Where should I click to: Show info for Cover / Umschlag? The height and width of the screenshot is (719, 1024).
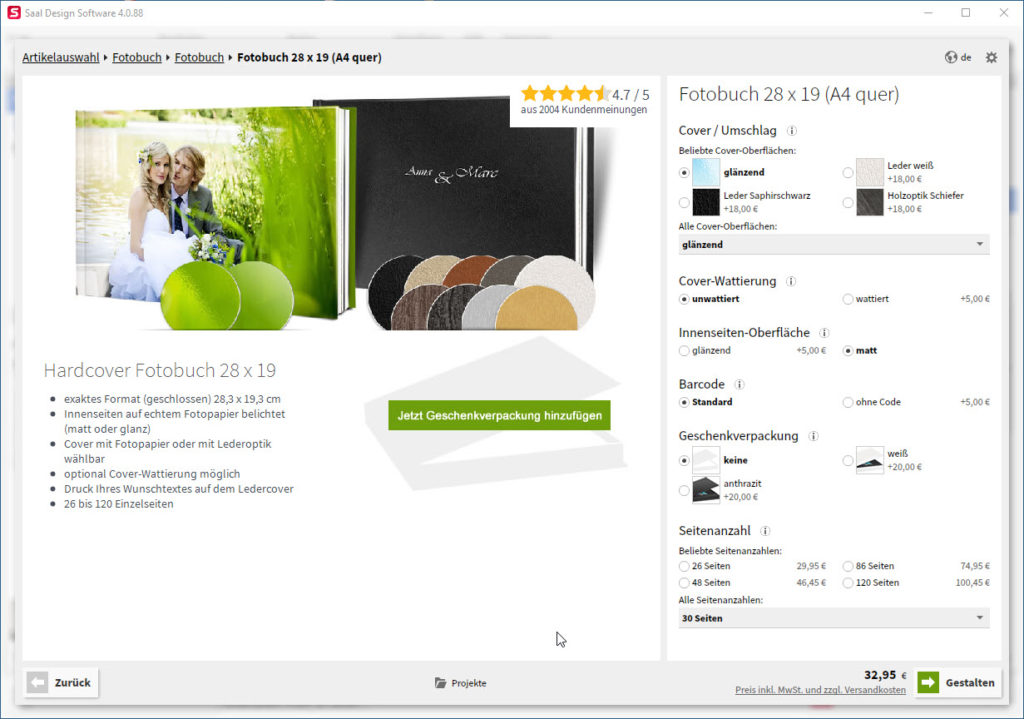click(x=792, y=131)
